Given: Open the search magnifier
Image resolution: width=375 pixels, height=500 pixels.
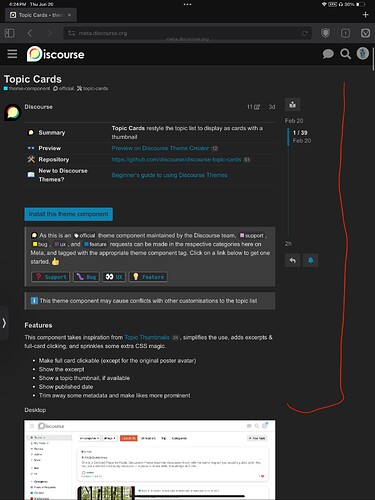Looking at the screenshot, I should pyautogui.click(x=345, y=54).
